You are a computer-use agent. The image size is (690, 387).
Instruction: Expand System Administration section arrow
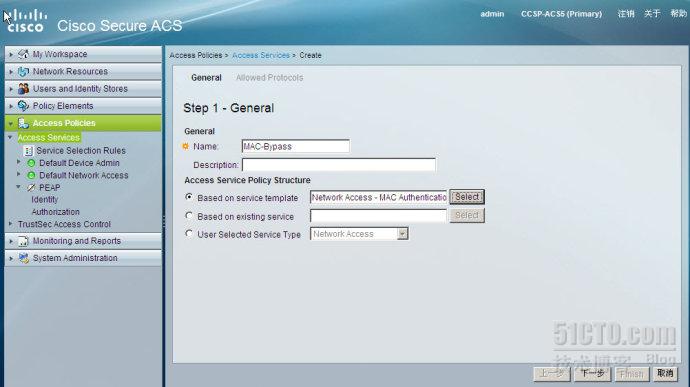point(11,258)
